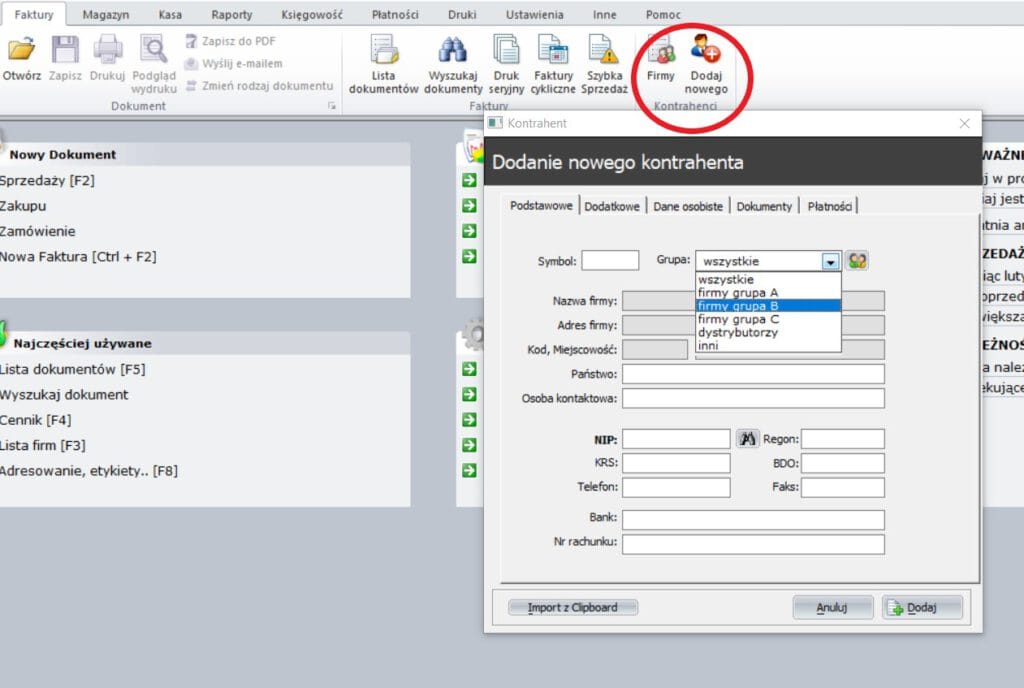Expand the Dokument group dialog launcher
Image resolution: width=1024 pixels, height=688 pixels.
(x=331, y=105)
